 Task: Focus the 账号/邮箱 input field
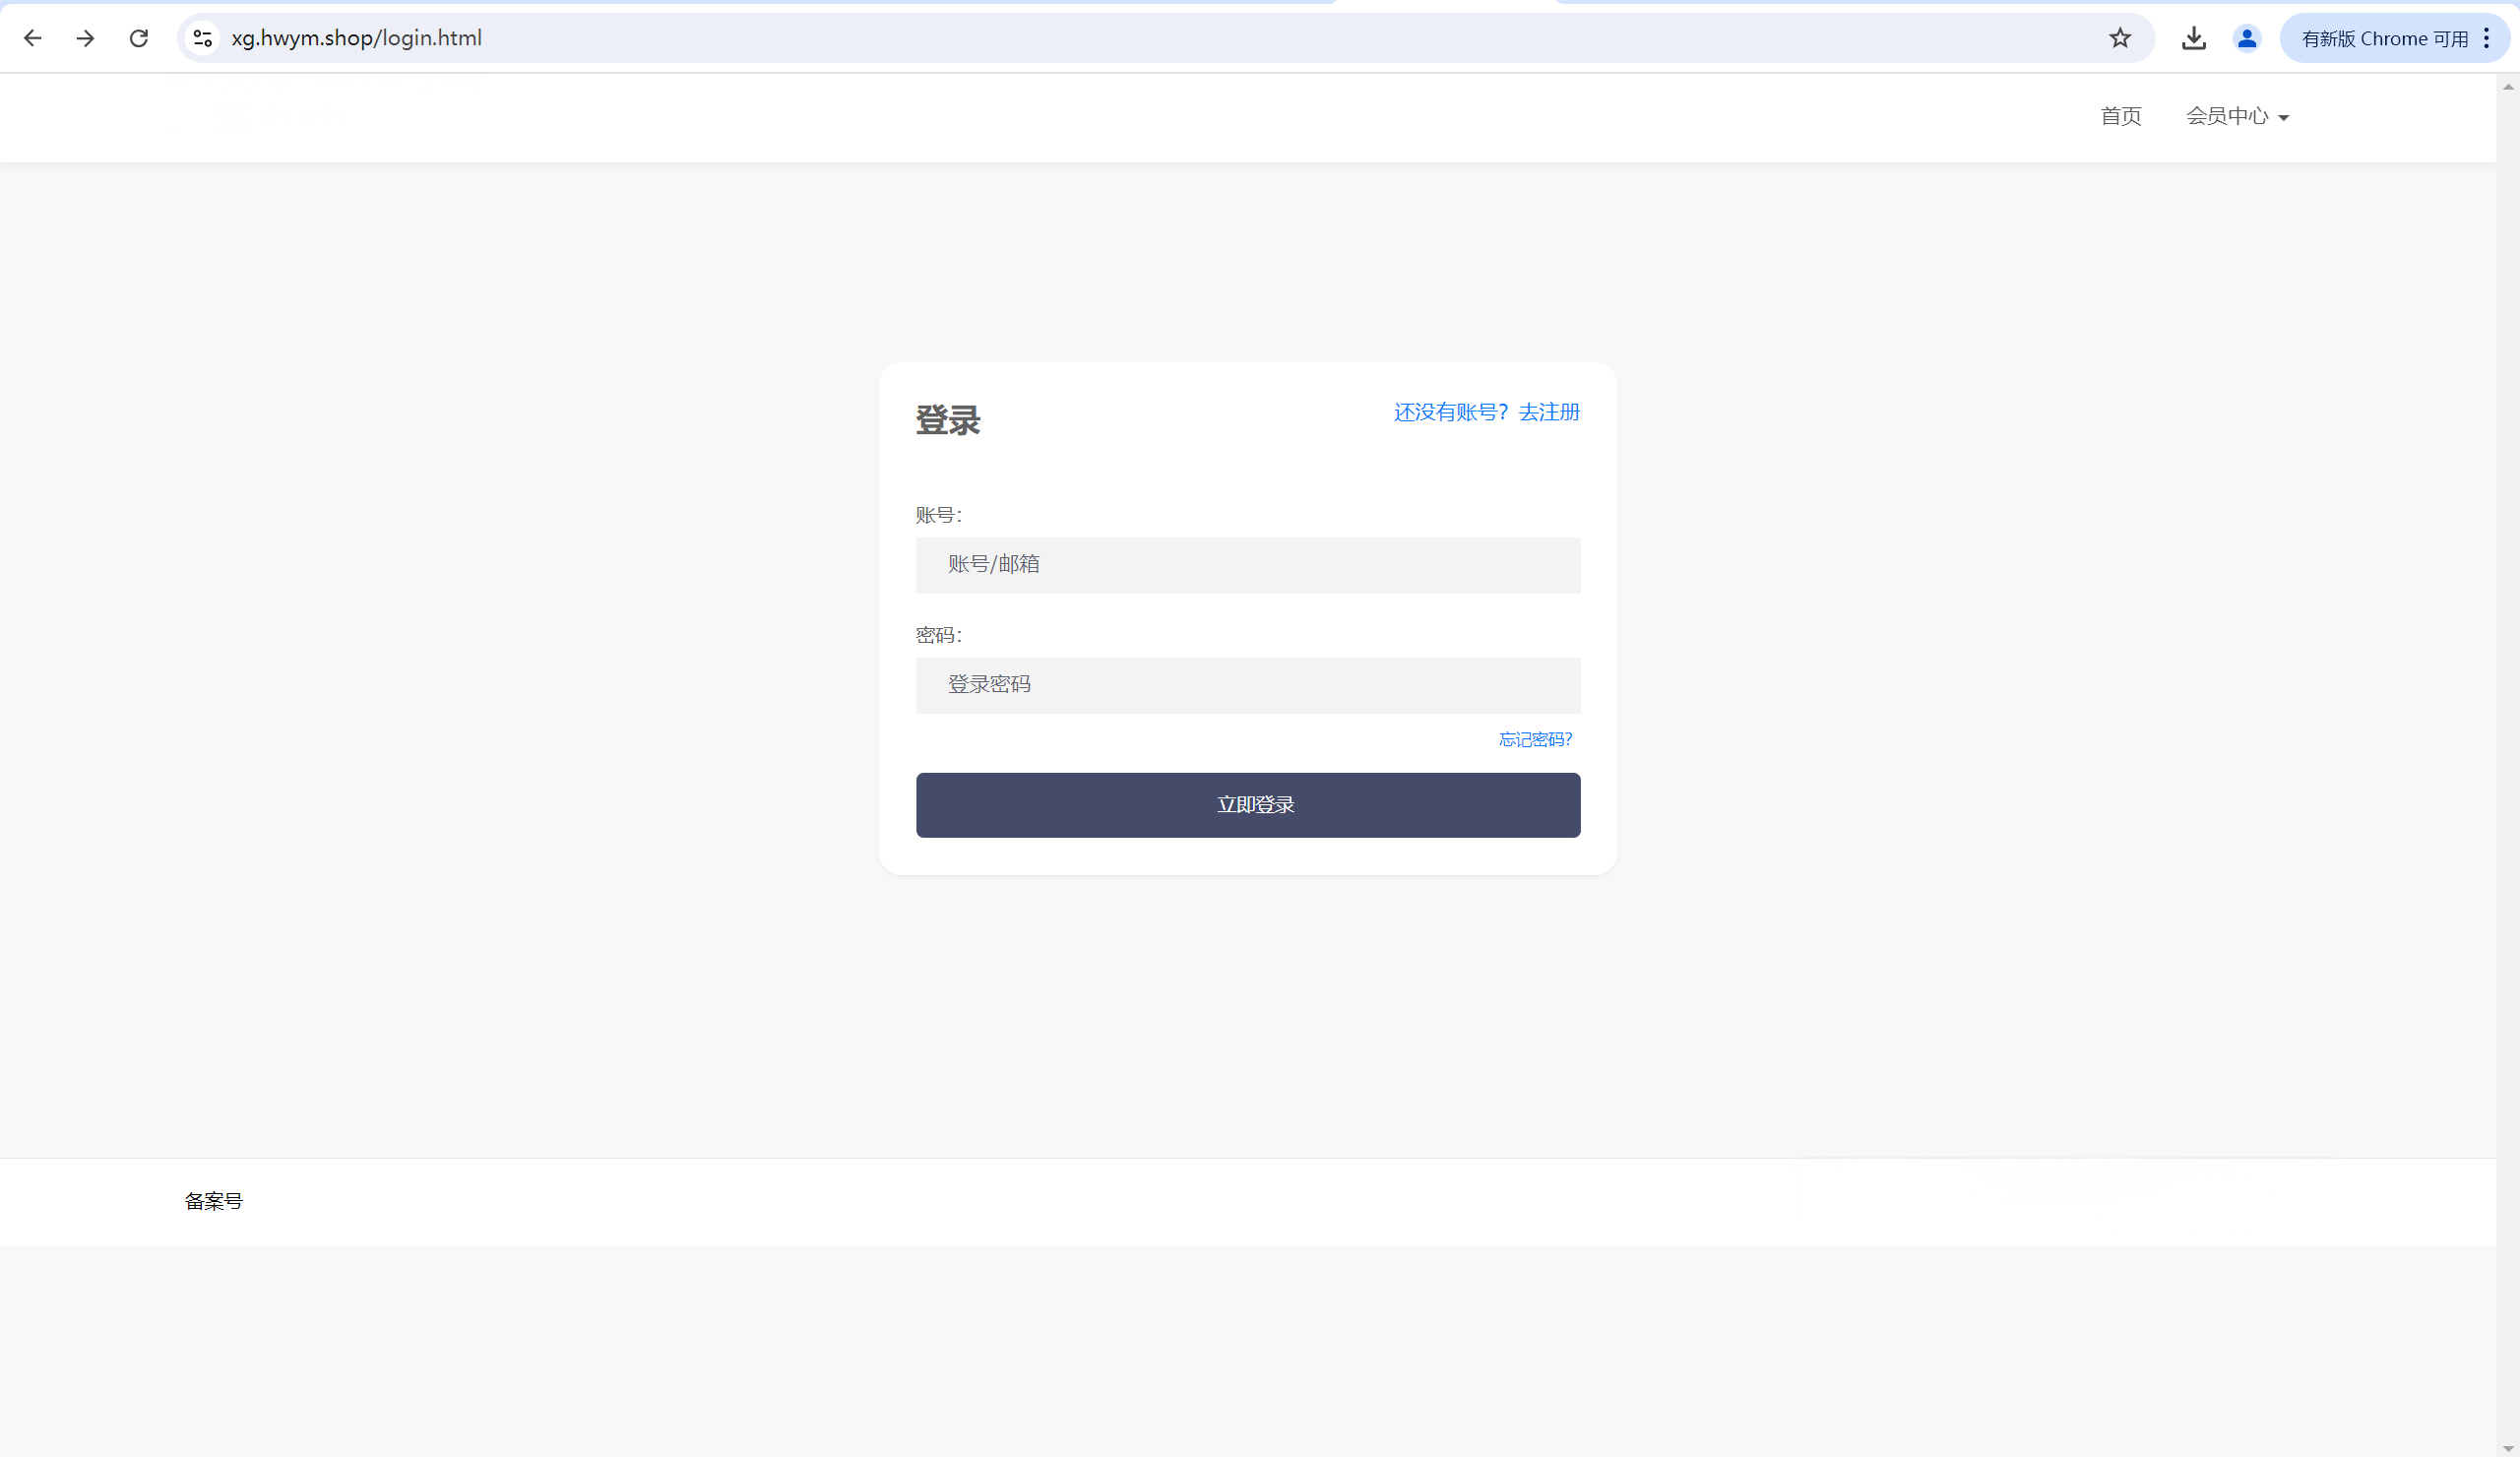pos(1247,565)
